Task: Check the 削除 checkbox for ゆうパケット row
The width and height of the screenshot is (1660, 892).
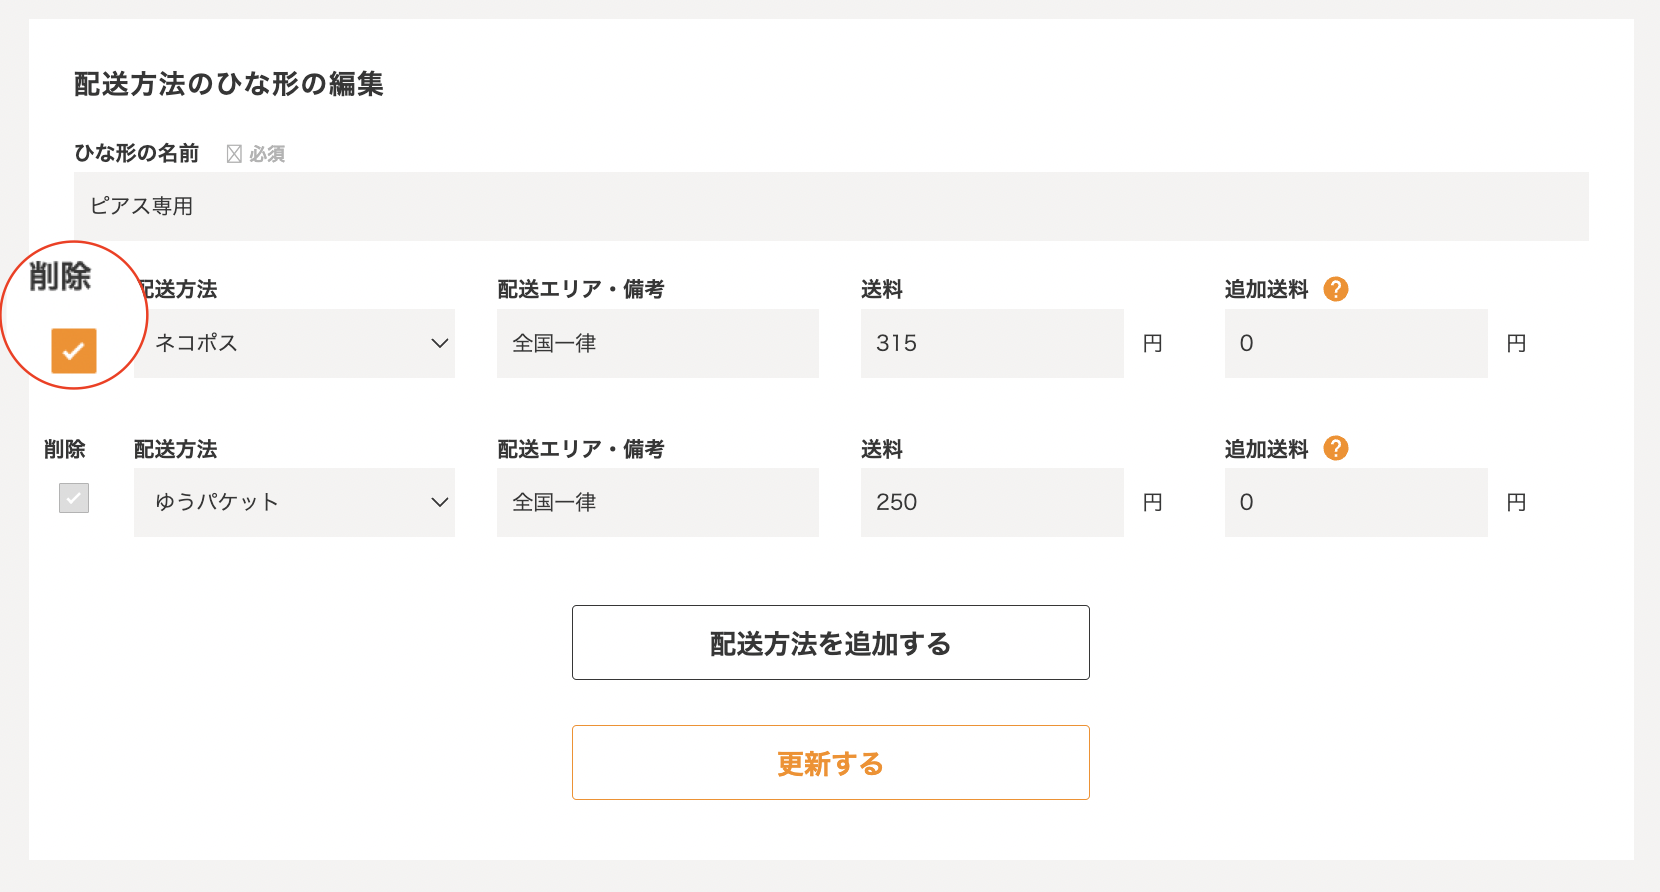Action: (74, 498)
